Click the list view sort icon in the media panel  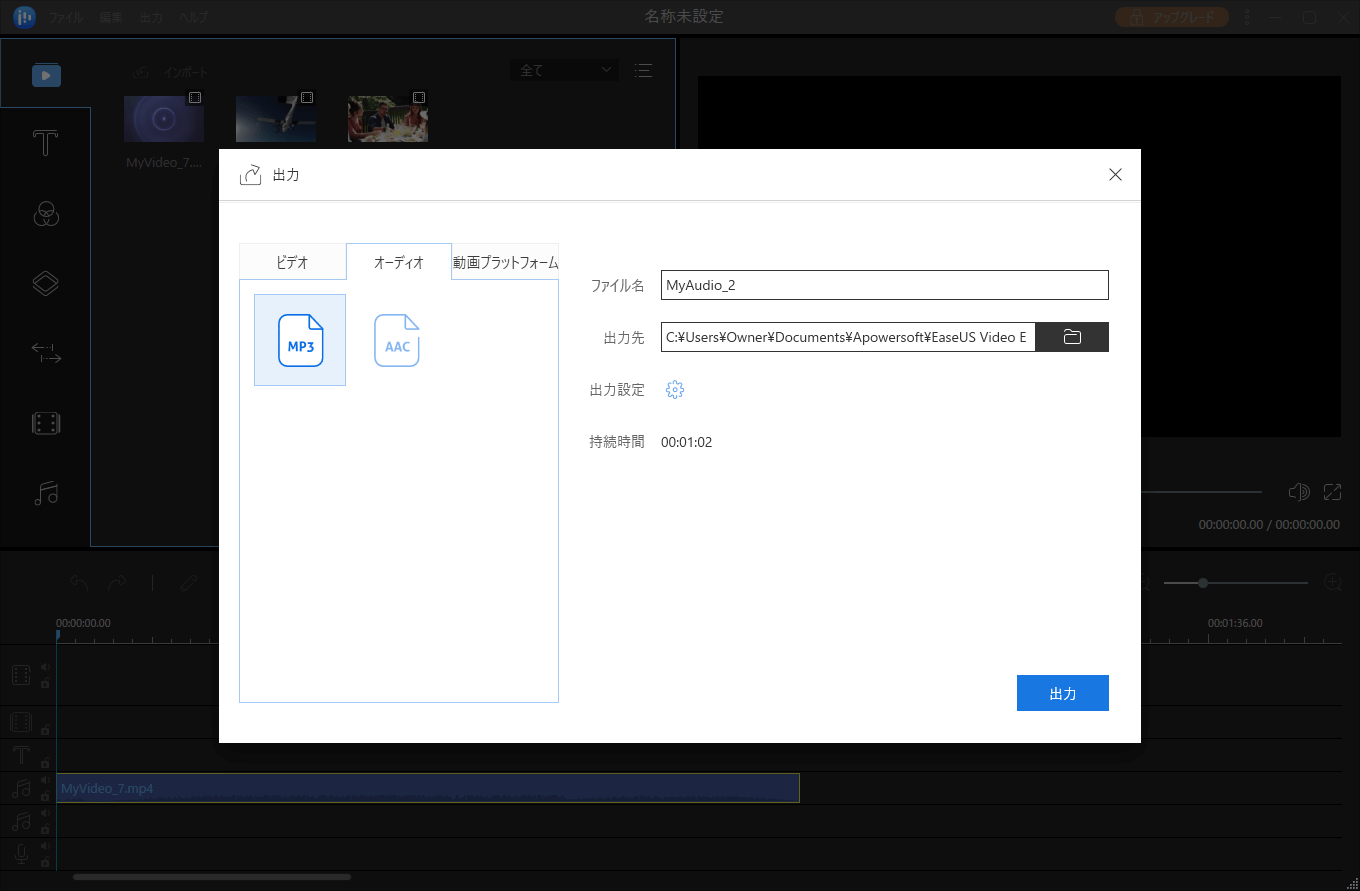pyautogui.click(x=643, y=70)
